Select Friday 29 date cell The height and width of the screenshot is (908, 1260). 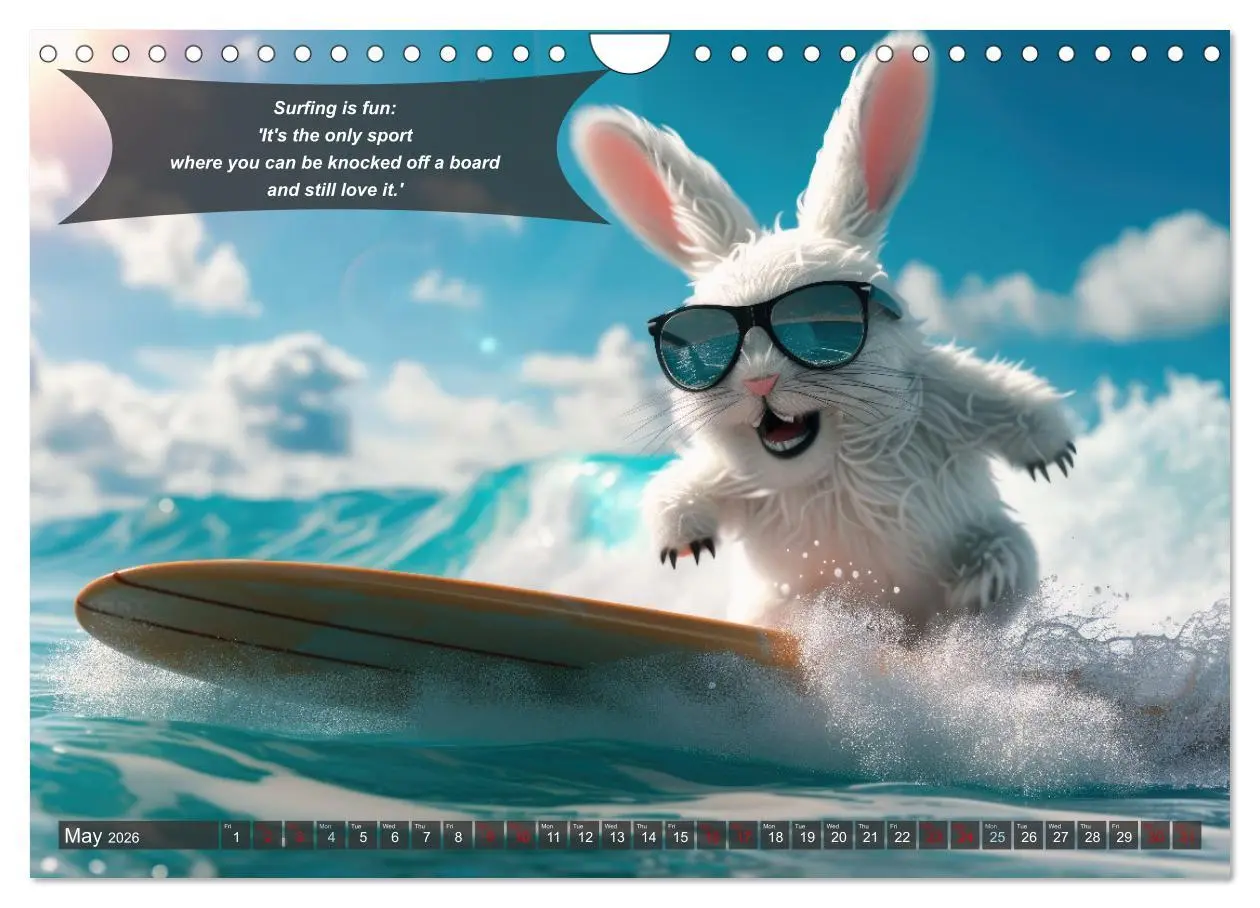(1124, 836)
